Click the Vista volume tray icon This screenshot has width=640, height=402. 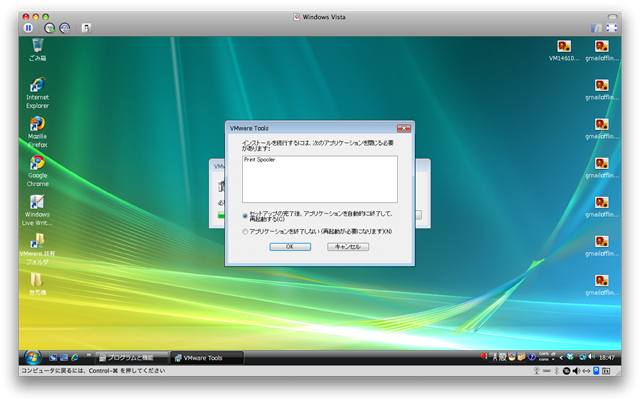pos(591,357)
